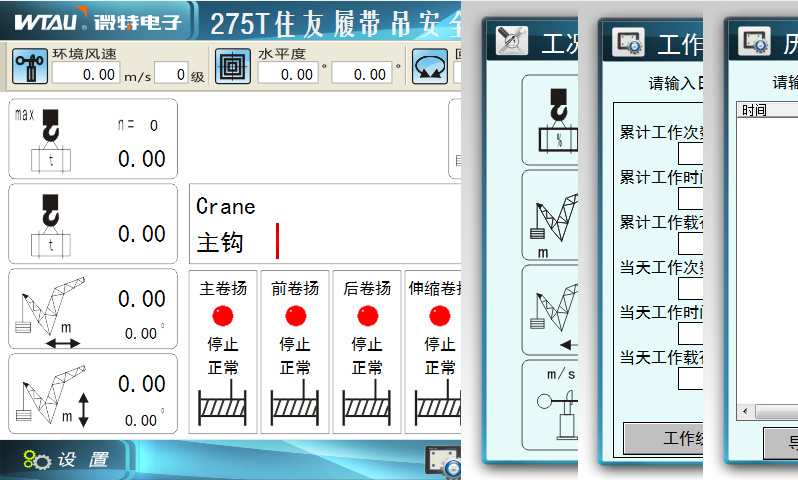Click the 主卷扬 red status light
Screen dimensions: 798x480
222,316
